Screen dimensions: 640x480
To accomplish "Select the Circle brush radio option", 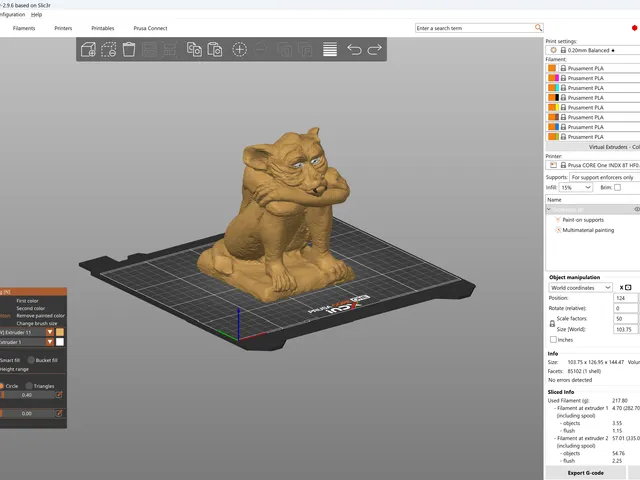I will 2,386.
